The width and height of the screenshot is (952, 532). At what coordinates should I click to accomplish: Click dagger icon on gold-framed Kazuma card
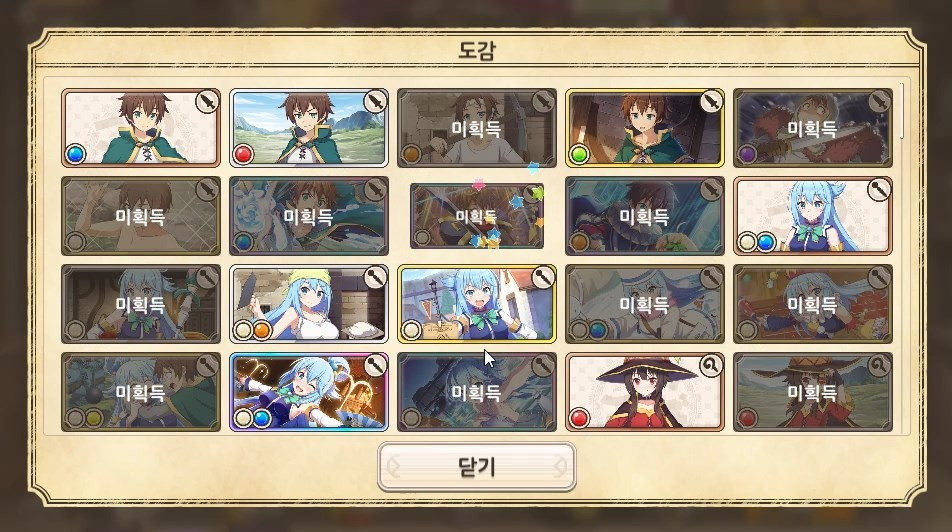point(710,101)
